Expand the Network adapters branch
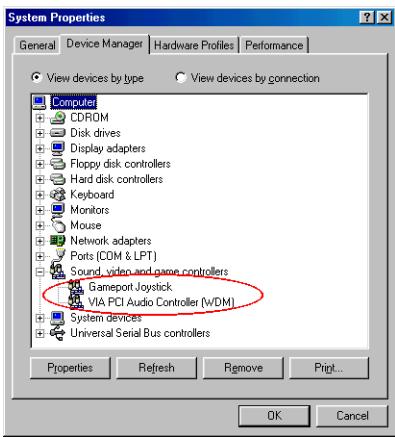 click(x=40, y=241)
